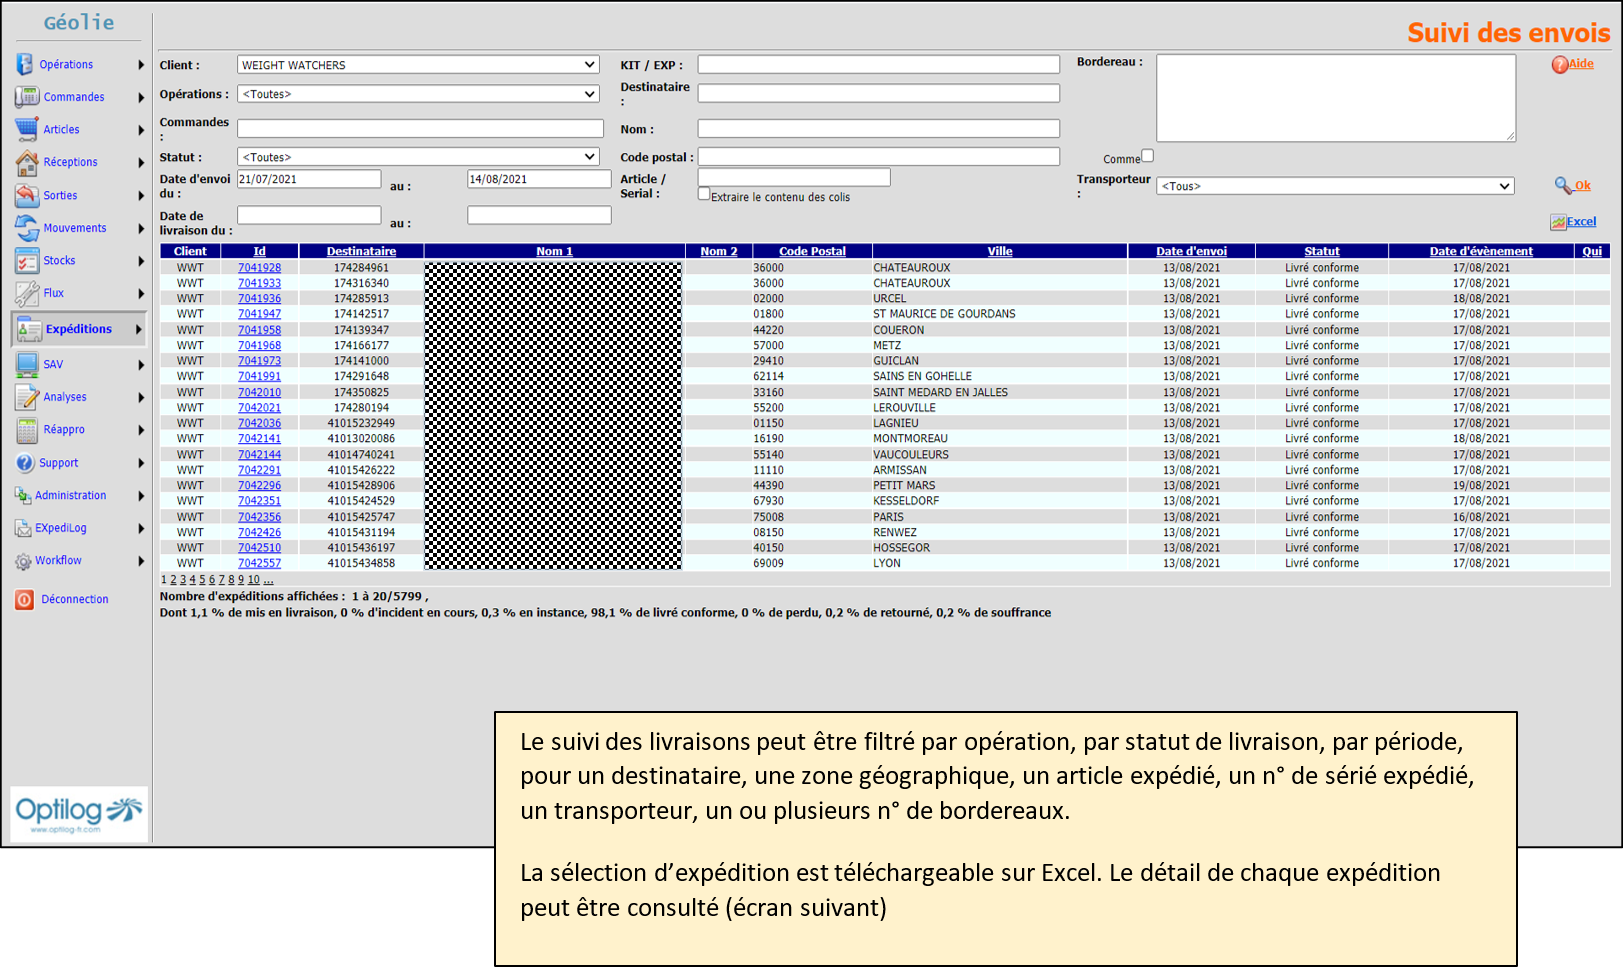This screenshot has width=1623, height=967.
Task: Click the Réappro icon in sidebar
Action: pos(27,430)
